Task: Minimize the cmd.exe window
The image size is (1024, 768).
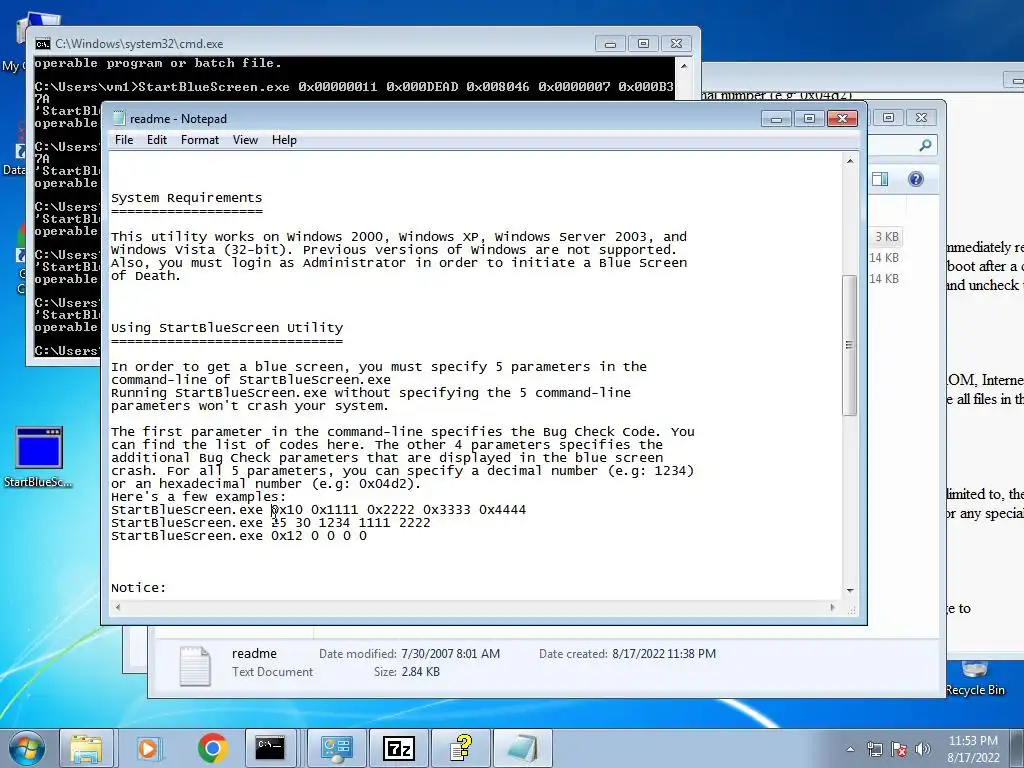Action: (x=610, y=44)
